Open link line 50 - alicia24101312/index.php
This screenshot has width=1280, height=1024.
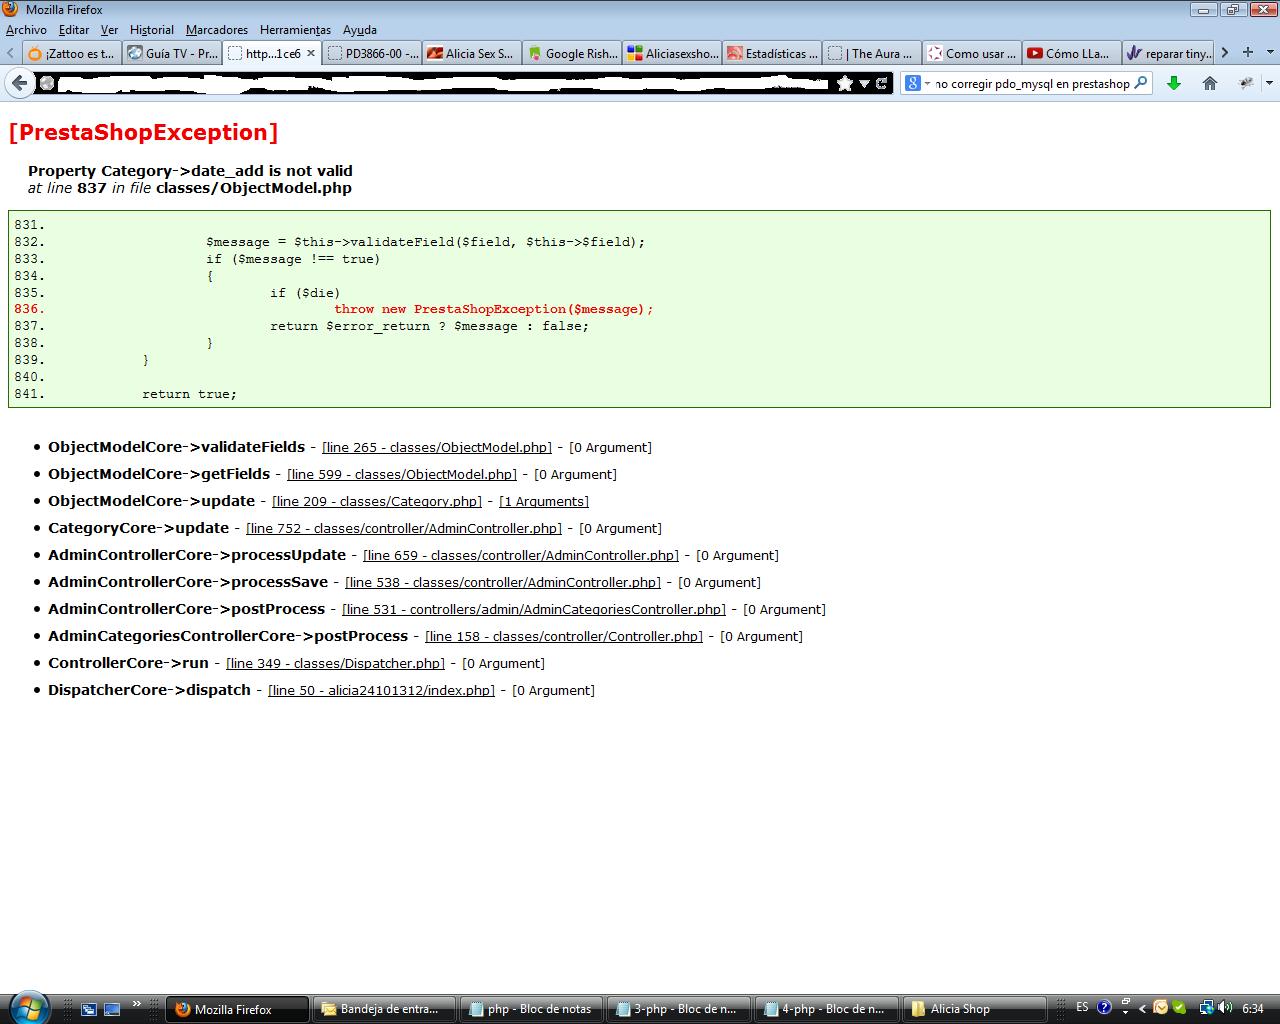(382, 690)
